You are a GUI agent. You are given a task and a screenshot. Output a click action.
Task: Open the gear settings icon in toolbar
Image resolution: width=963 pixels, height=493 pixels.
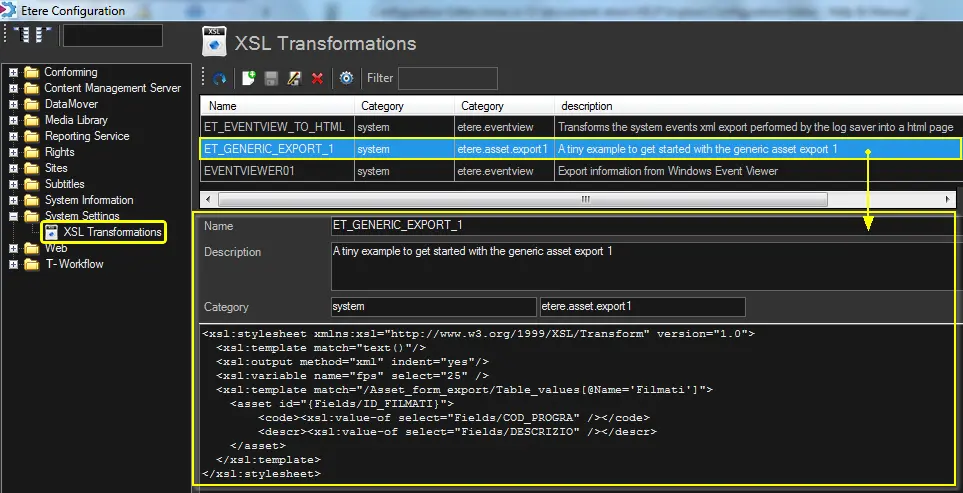click(x=346, y=78)
